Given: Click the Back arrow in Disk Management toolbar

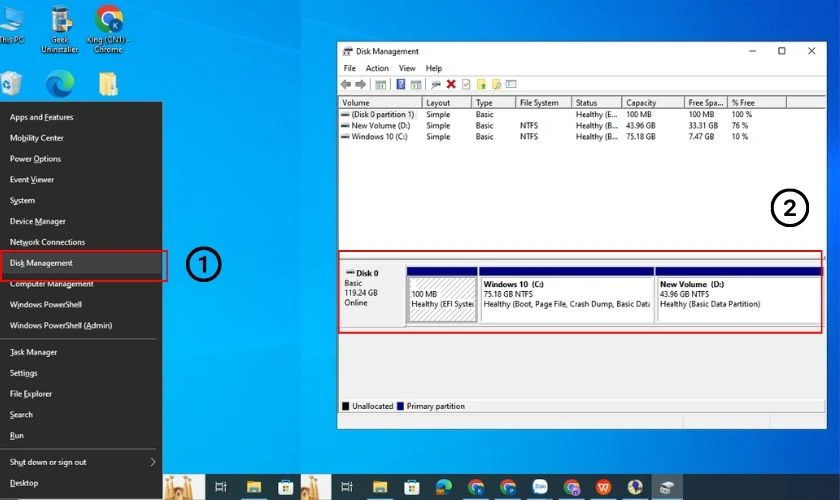Looking at the screenshot, I should click(346, 84).
